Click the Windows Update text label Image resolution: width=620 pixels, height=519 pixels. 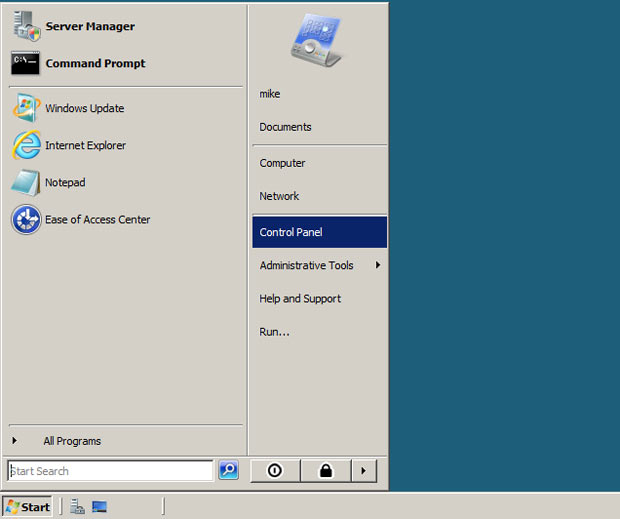click(x=85, y=108)
